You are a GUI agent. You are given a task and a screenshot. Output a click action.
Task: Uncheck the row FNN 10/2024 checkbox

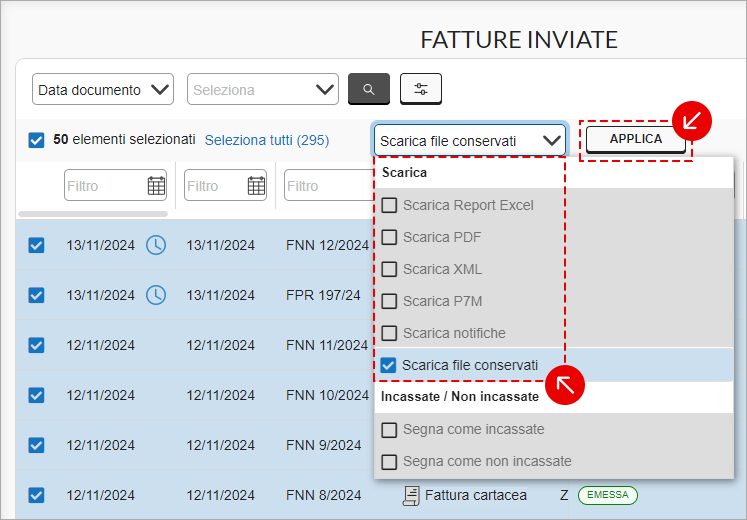click(36, 395)
